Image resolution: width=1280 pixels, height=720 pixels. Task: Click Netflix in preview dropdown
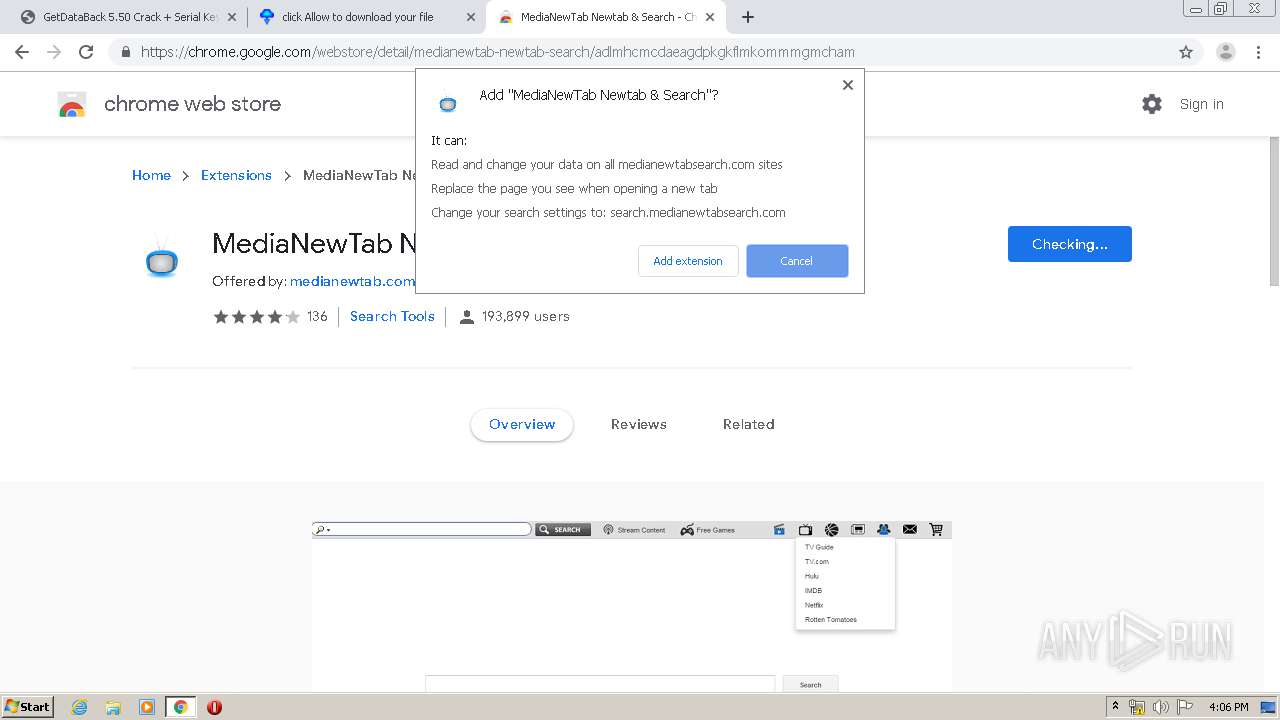tap(814, 605)
